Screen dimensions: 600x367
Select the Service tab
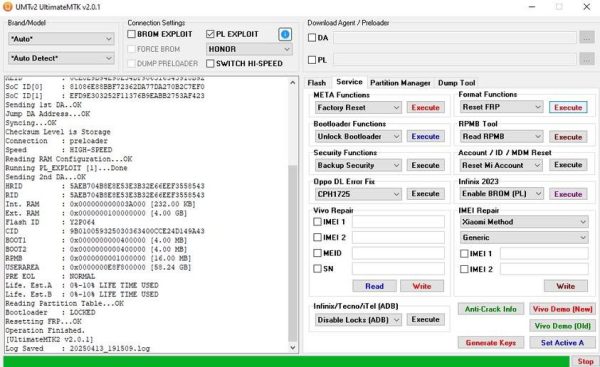tap(349, 82)
